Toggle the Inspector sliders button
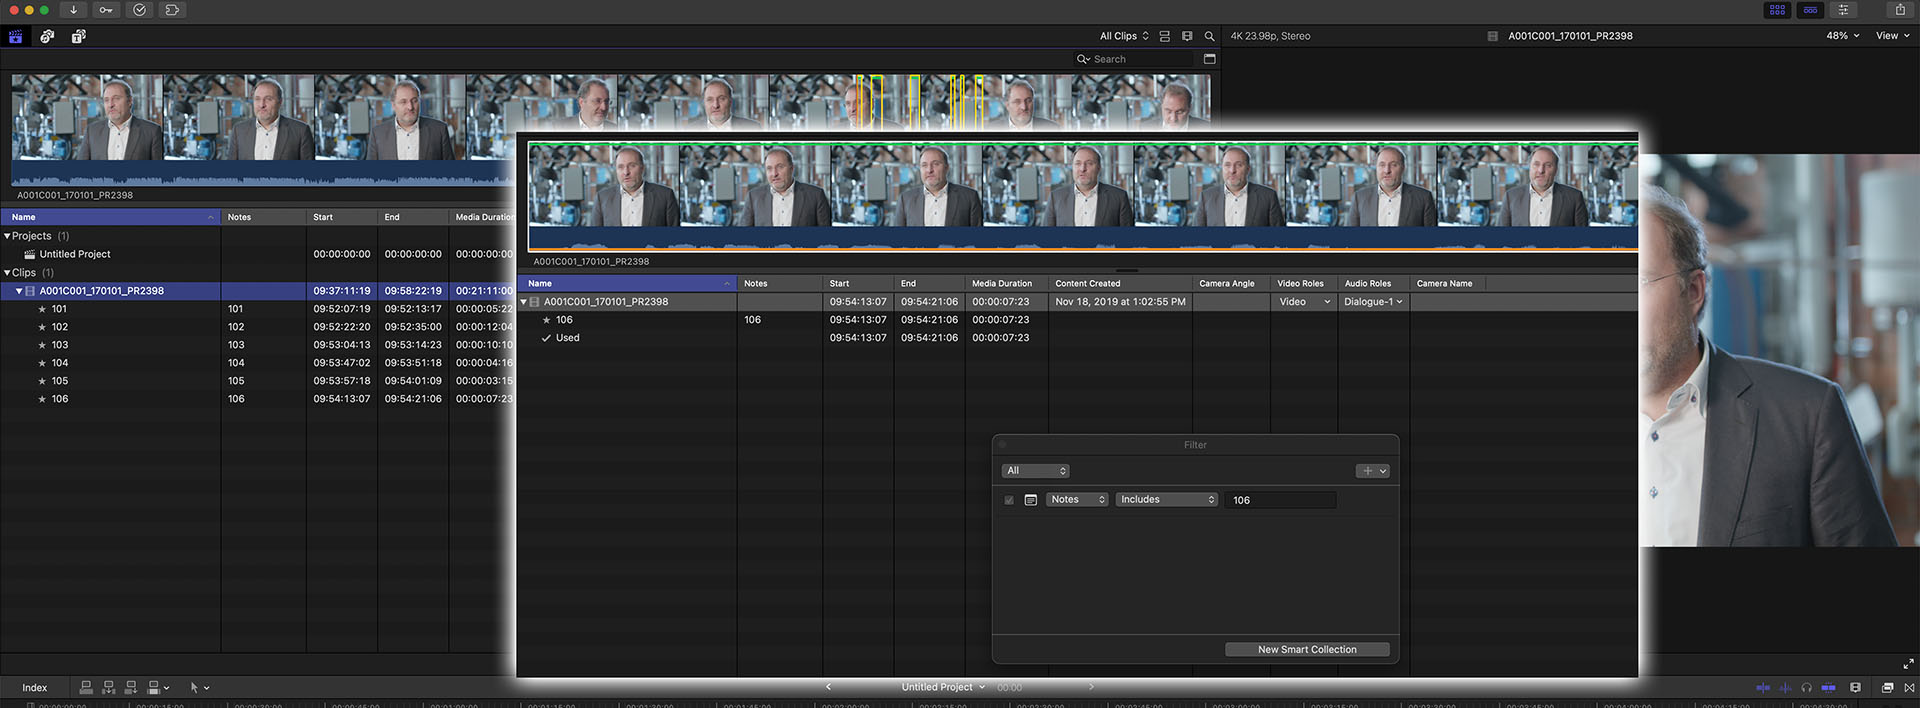Image resolution: width=1920 pixels, height=708 pixels. click(1843, 10)
